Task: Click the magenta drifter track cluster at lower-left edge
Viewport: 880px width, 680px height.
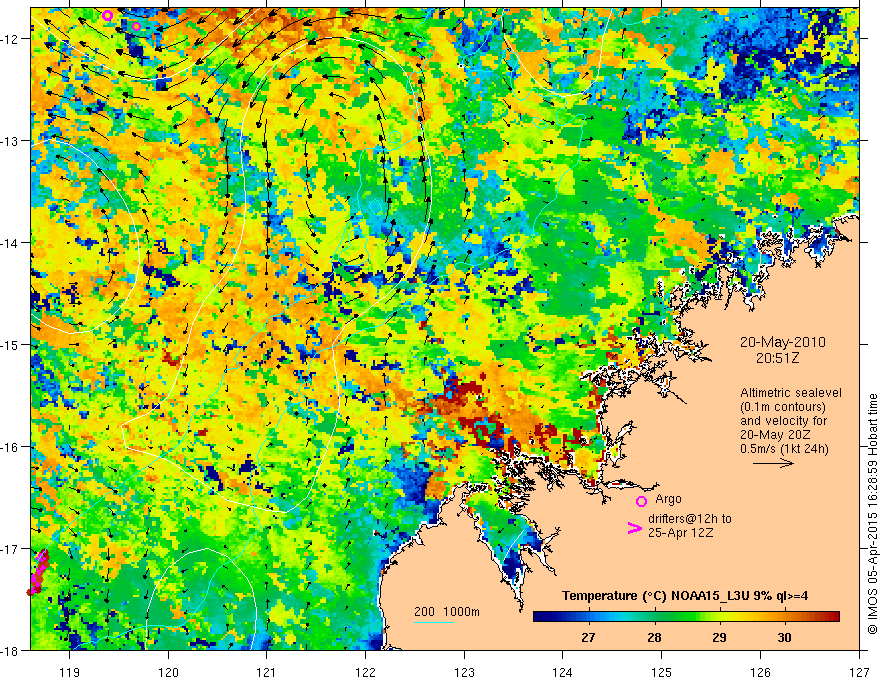Action: [38, 572]
